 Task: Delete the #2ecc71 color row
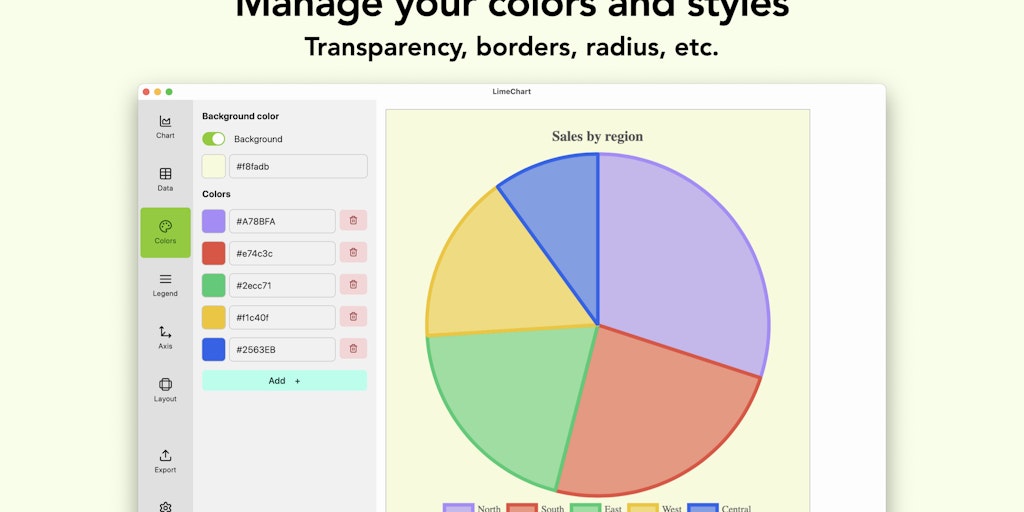353,285
